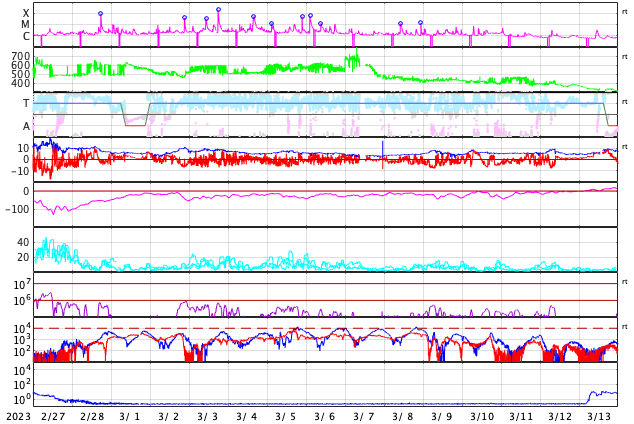Click the 3/ 1 date label
The width and height of the screenshot is (634, 424).
[130, 417]
